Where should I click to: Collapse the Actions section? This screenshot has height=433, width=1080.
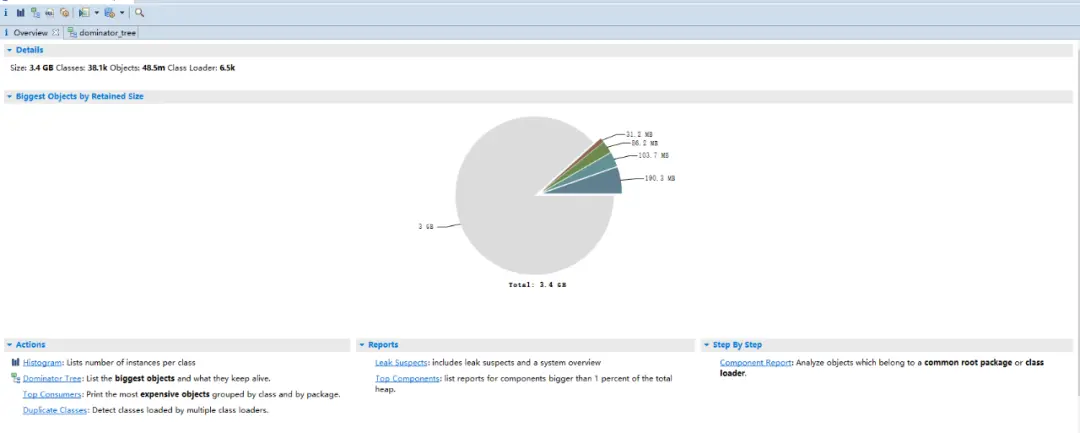click(x=9, y=345)
